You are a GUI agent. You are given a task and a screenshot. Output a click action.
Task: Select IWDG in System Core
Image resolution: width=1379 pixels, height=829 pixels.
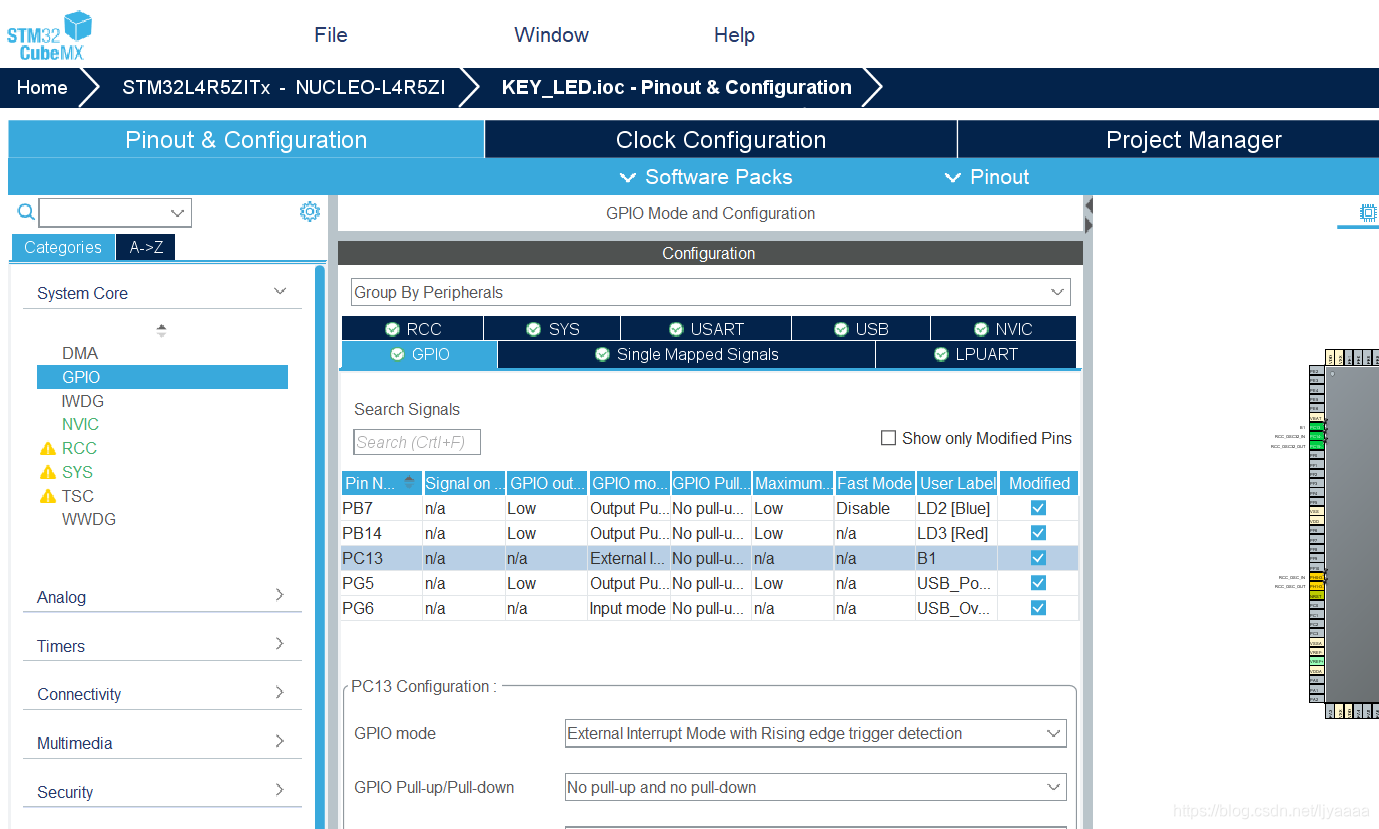[83, 401]
